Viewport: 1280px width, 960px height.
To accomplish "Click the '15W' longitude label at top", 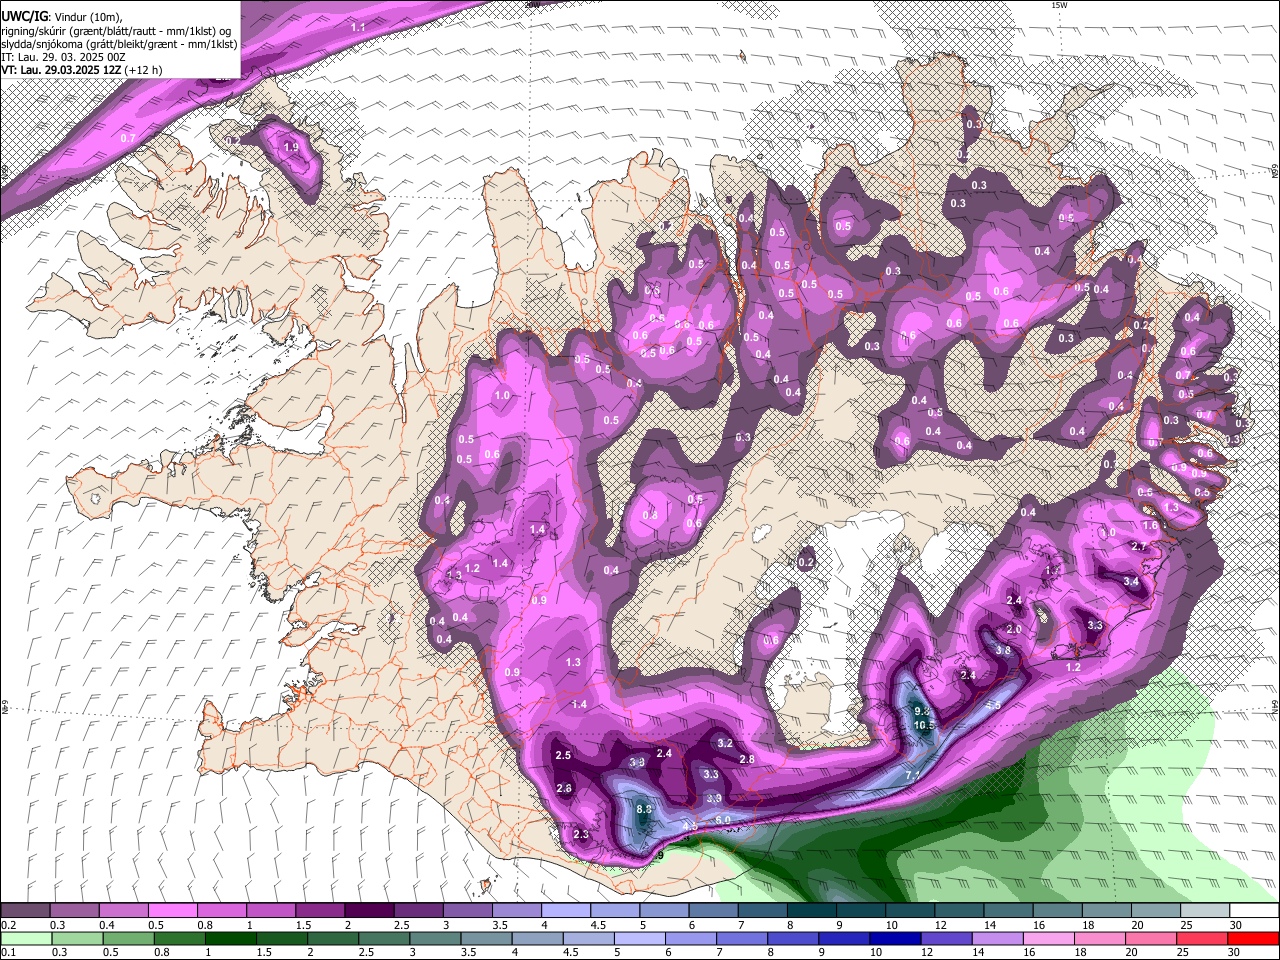I will click(1059, 5).
